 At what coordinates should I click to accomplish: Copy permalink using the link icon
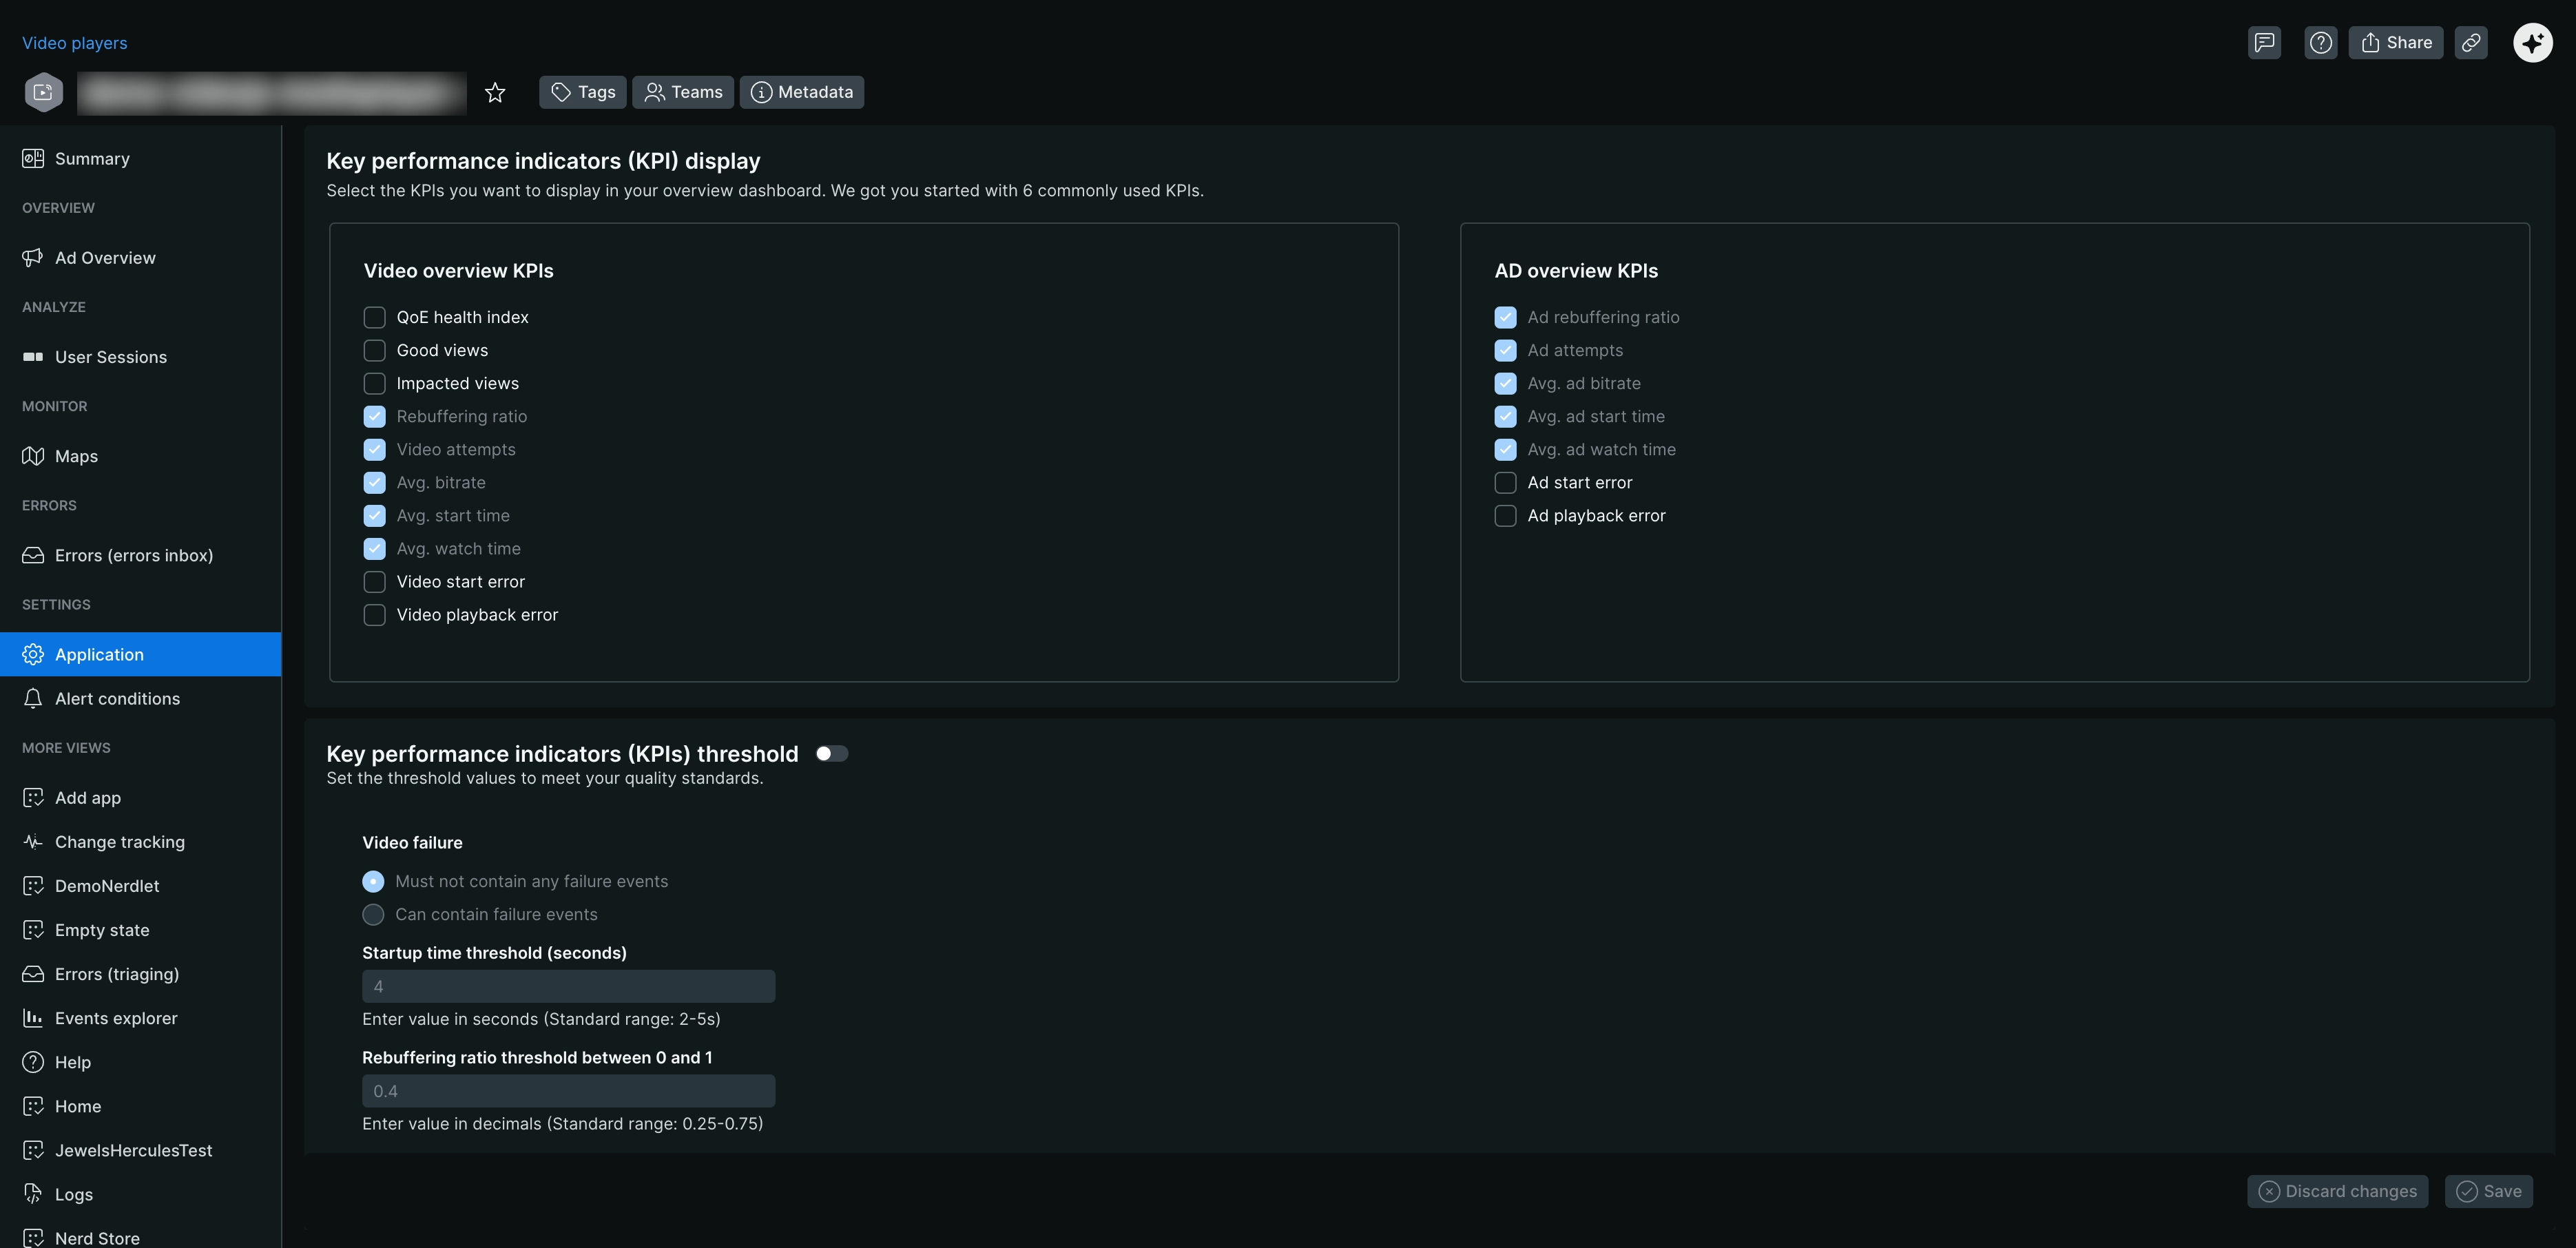tap(2470, 42)
